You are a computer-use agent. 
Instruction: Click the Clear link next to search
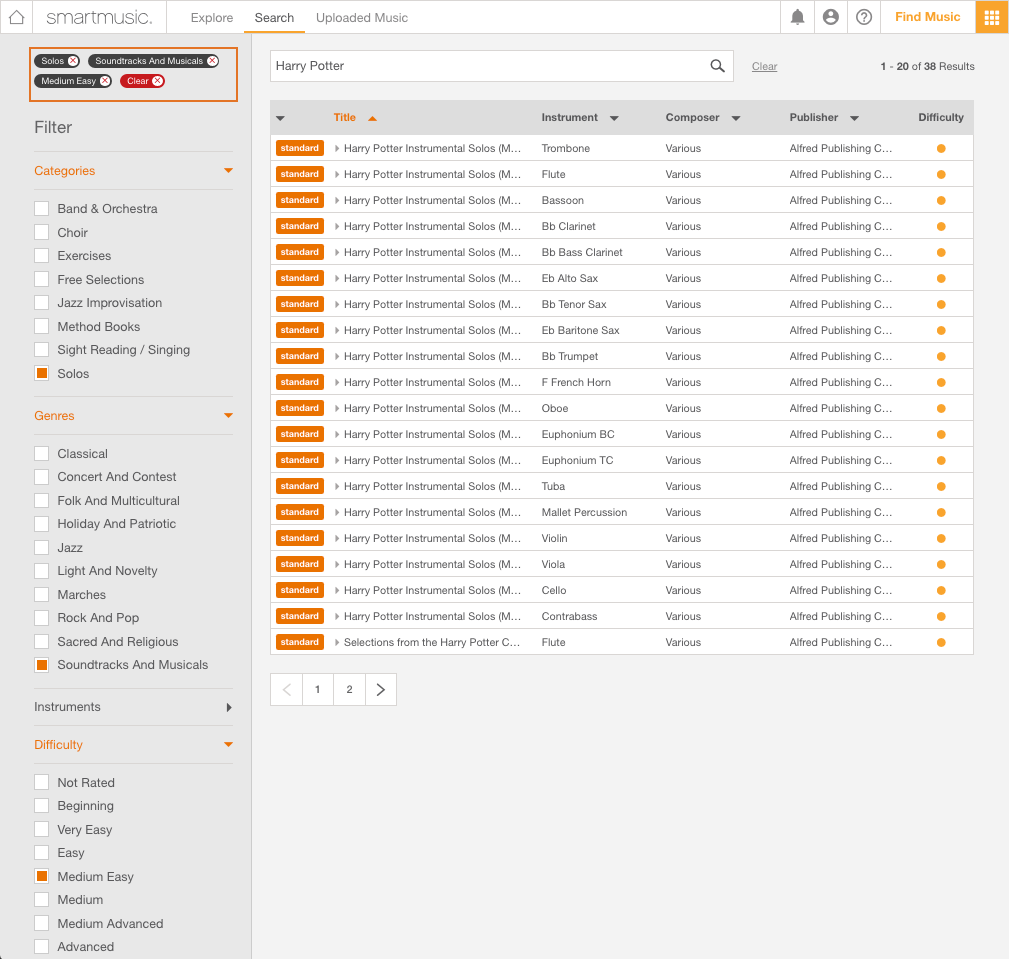pos(764,66)
